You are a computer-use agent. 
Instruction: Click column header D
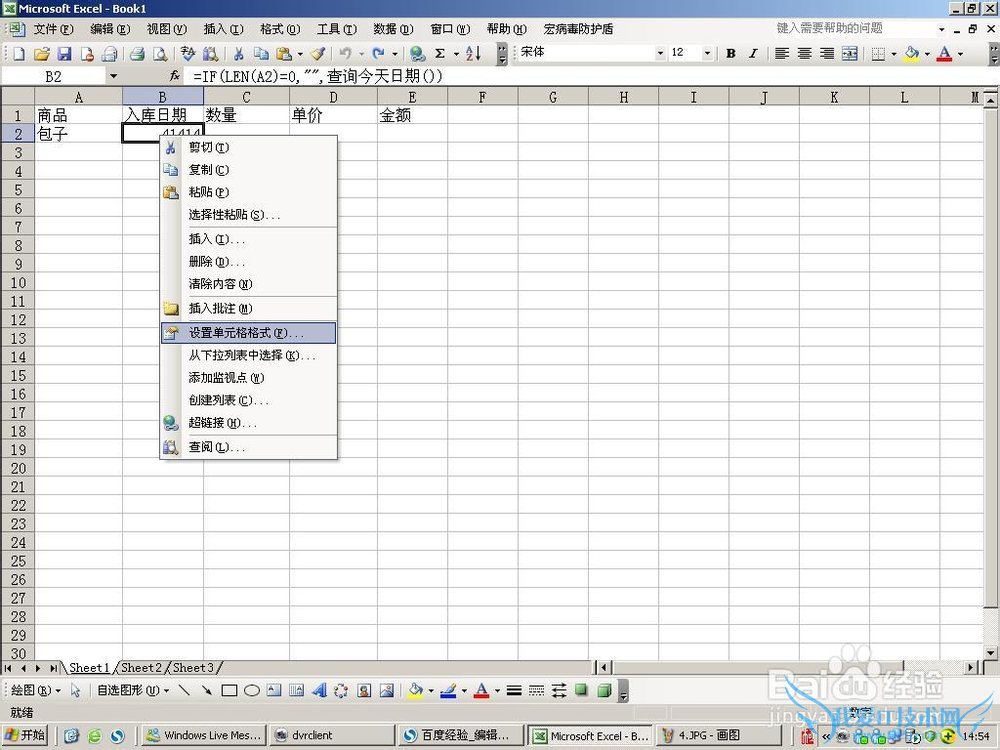[x=333, y=97]
